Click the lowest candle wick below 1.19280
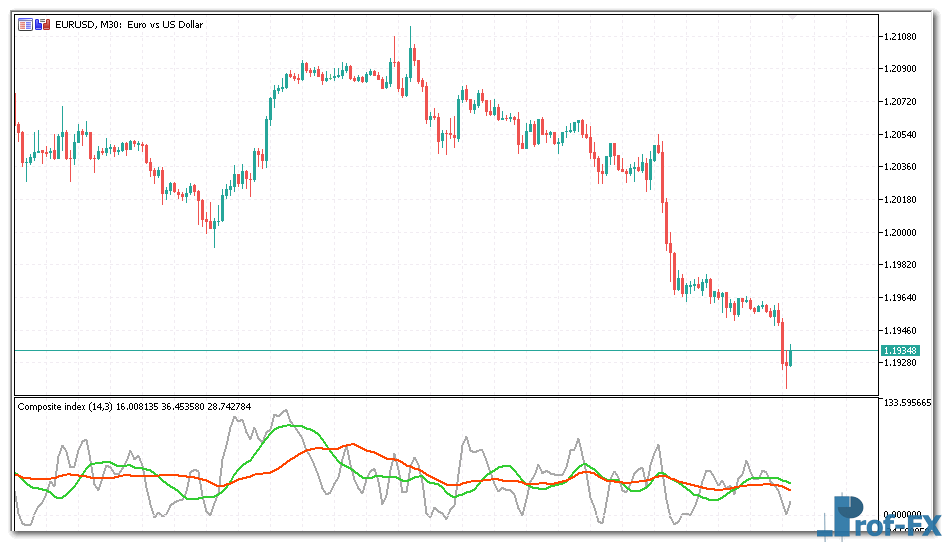The image size is (944, 542). (x=786, y=384)
